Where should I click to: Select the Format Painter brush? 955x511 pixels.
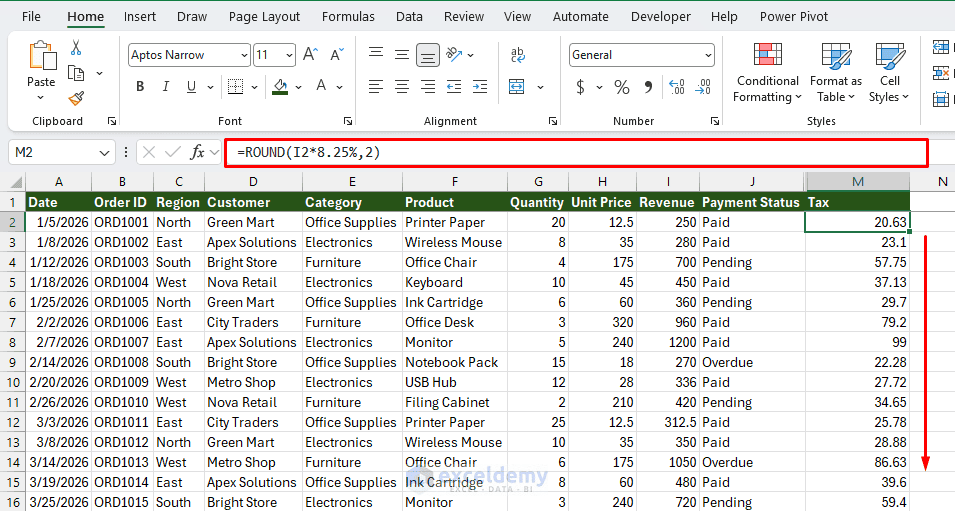point(76,97)
